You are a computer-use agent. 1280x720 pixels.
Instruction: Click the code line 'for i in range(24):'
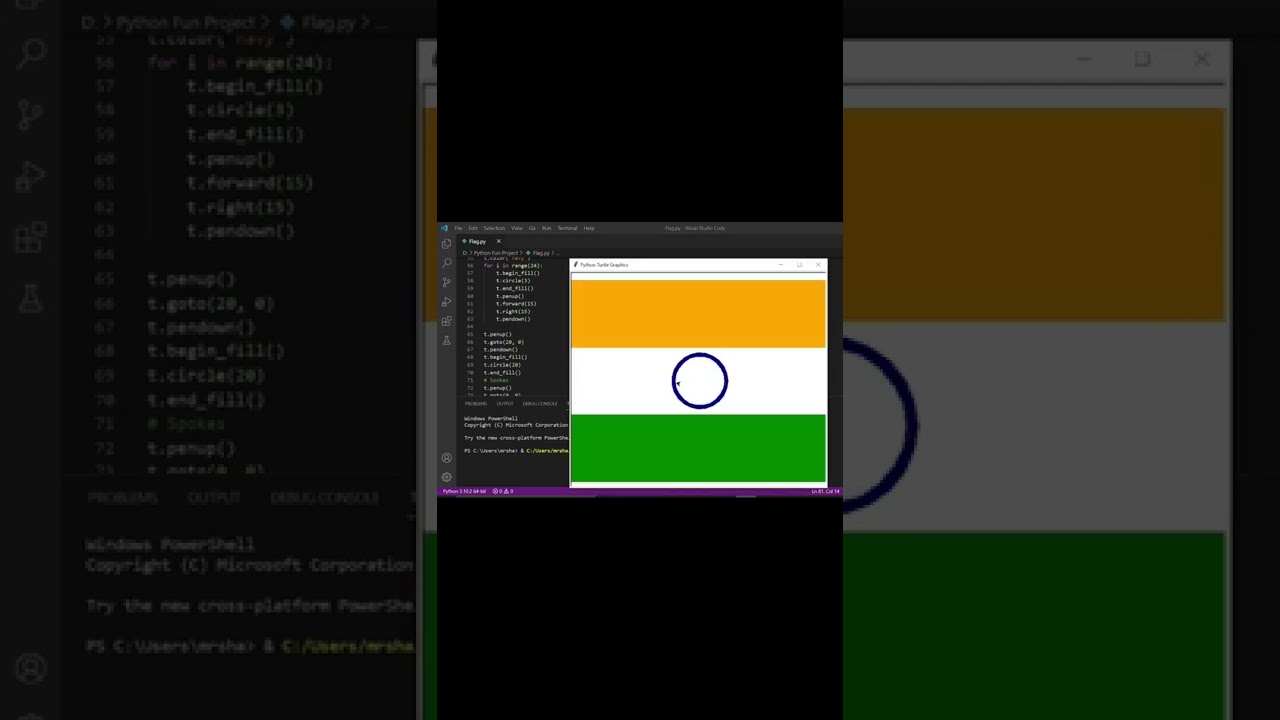513,266
